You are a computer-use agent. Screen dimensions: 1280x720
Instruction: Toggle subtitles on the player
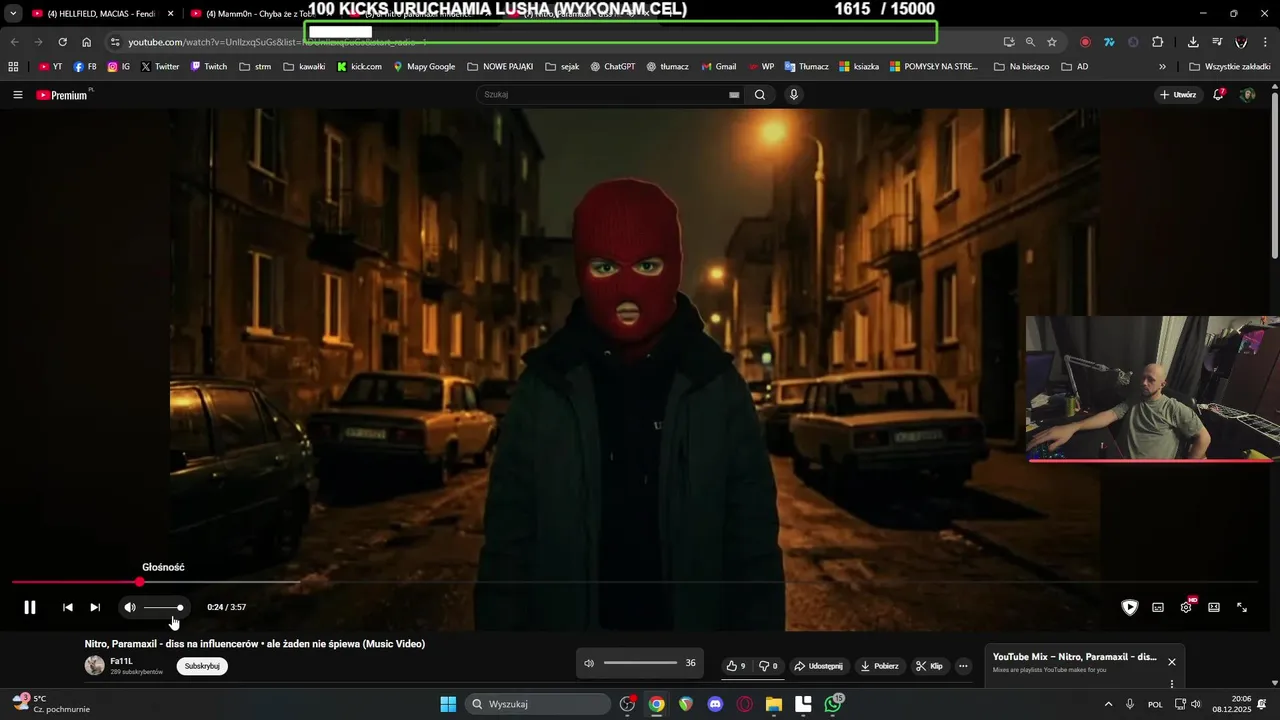click(1158, 607)
